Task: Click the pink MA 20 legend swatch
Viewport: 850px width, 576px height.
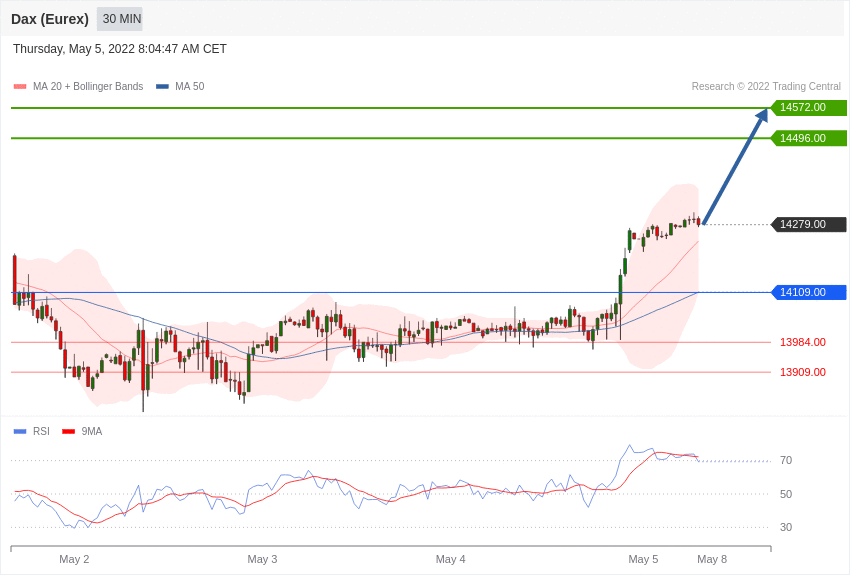Action: (x=20, y=86)
